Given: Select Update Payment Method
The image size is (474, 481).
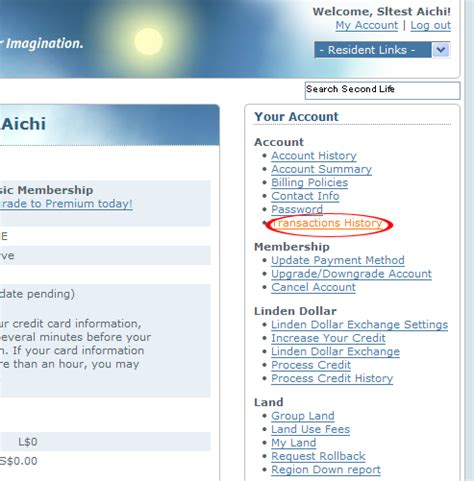Looking at the screenshot, I should click(338, 260).
